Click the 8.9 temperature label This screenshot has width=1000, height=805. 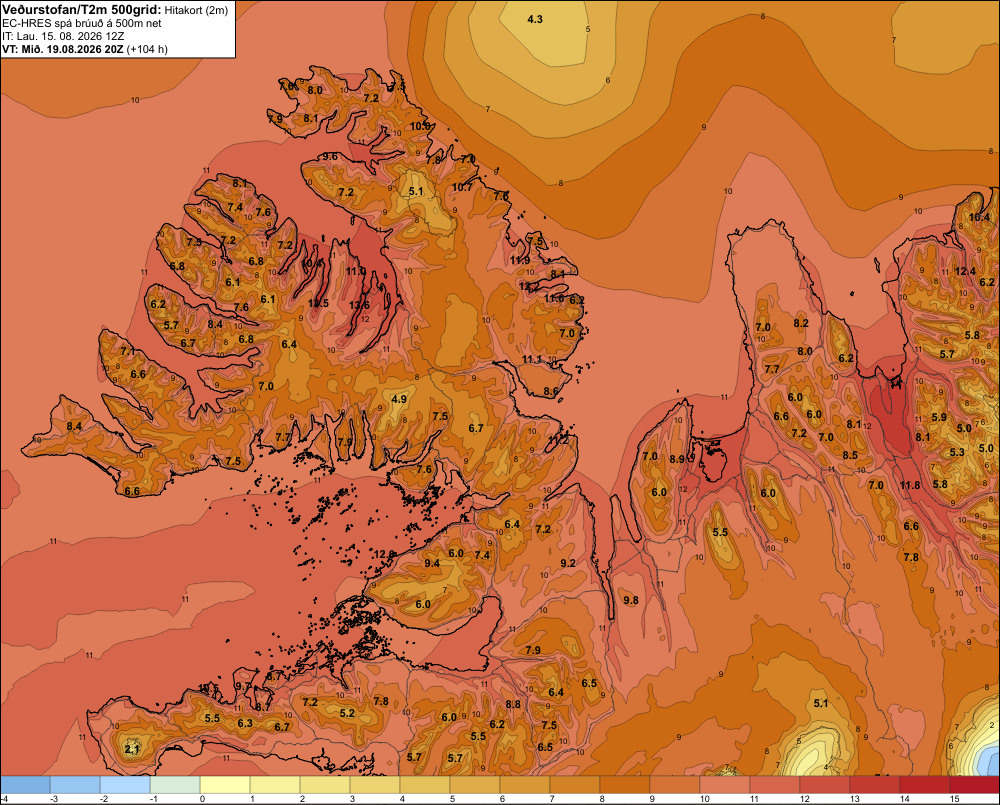[677, 459]
